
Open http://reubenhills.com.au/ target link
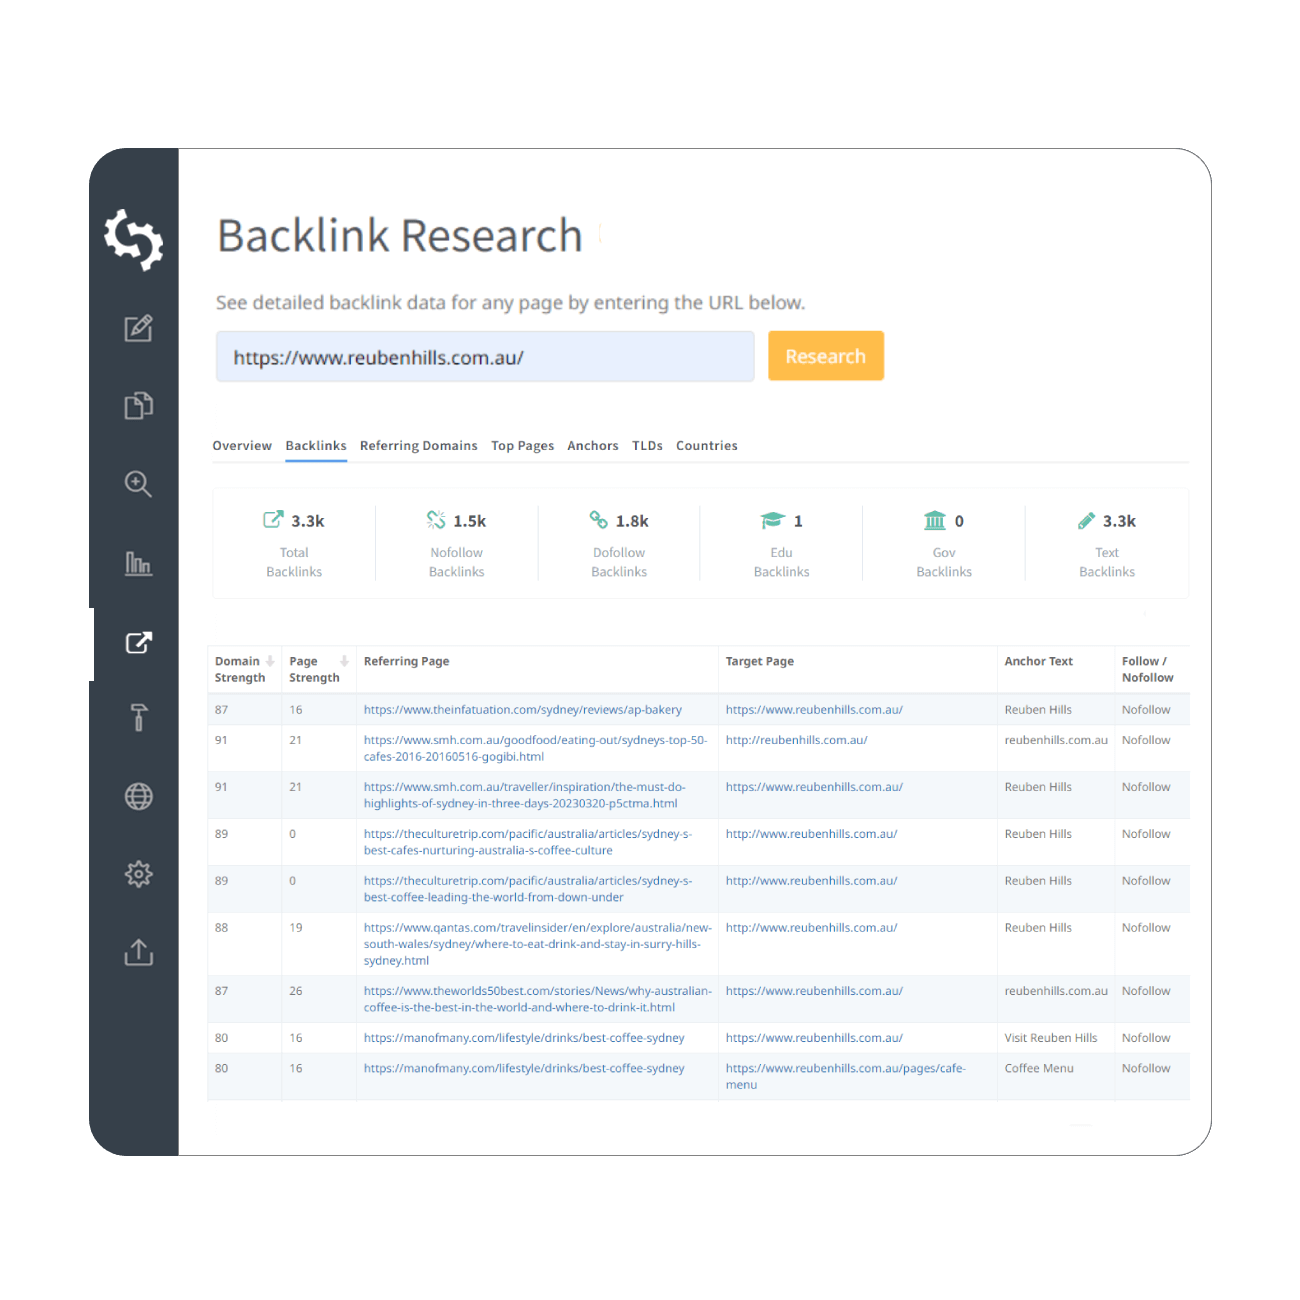pyautogui.click(x=796, y=740)
